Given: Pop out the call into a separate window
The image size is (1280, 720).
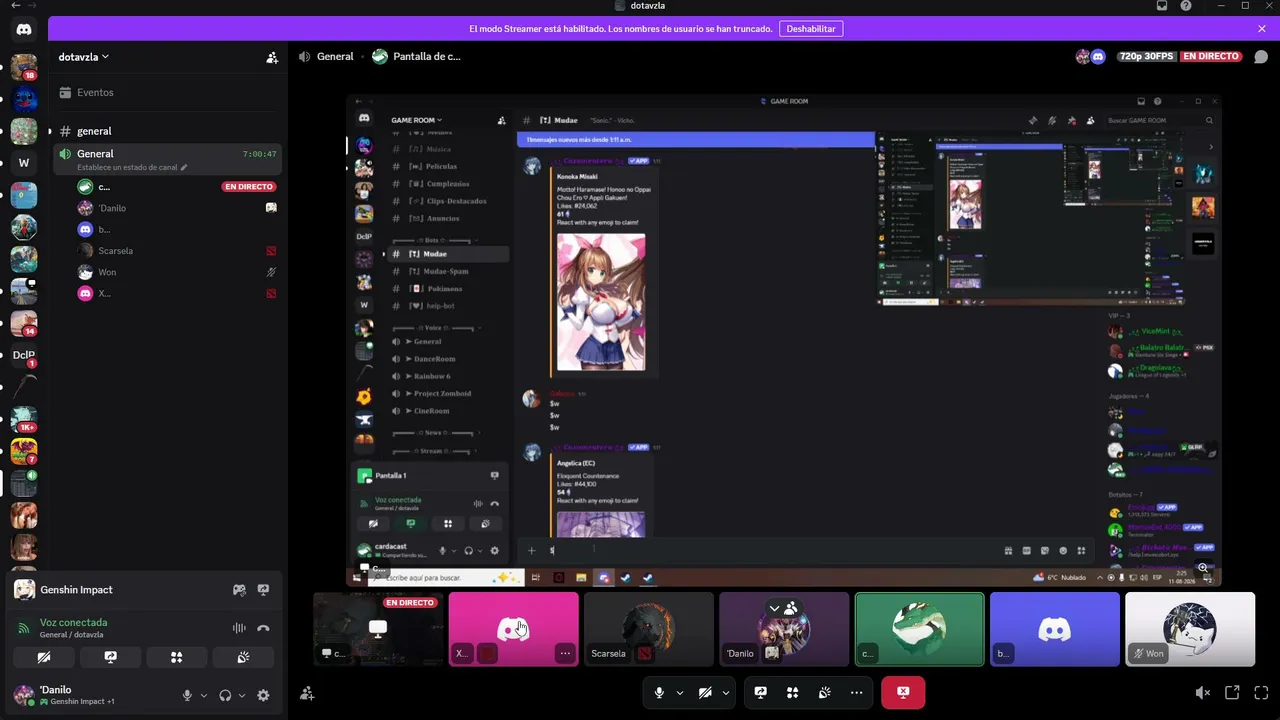Looking at the screenshot, I should 1232,692.
